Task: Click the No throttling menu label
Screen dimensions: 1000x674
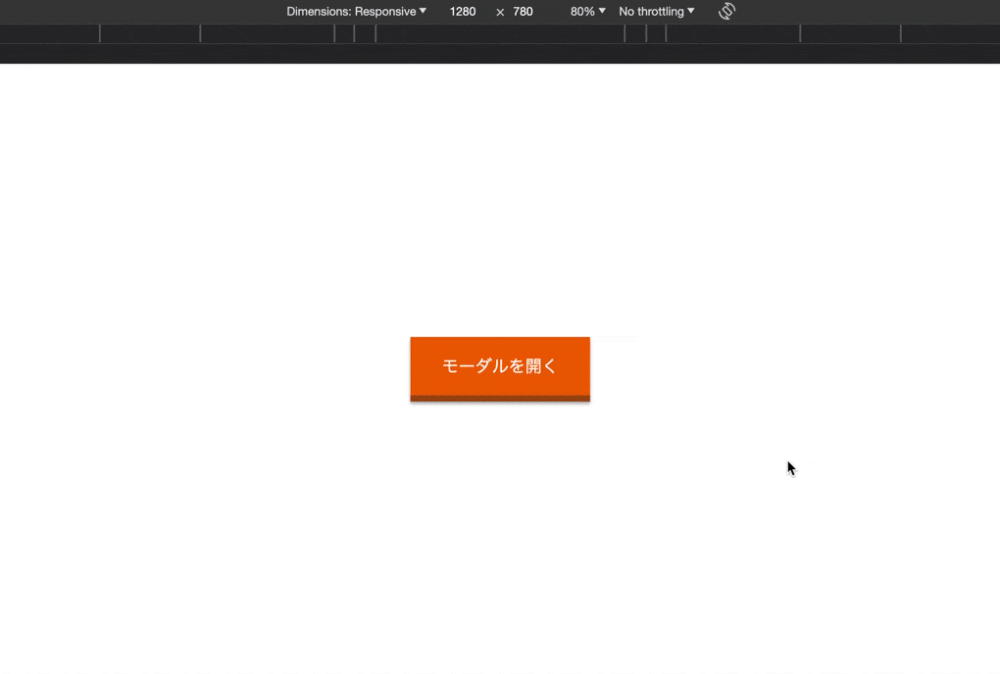Action: [651, 11]
